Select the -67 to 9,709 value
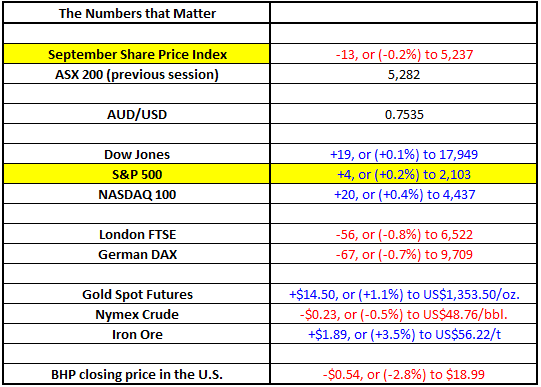541x387 pixels. pyautogui.click(x=404, y=254)
